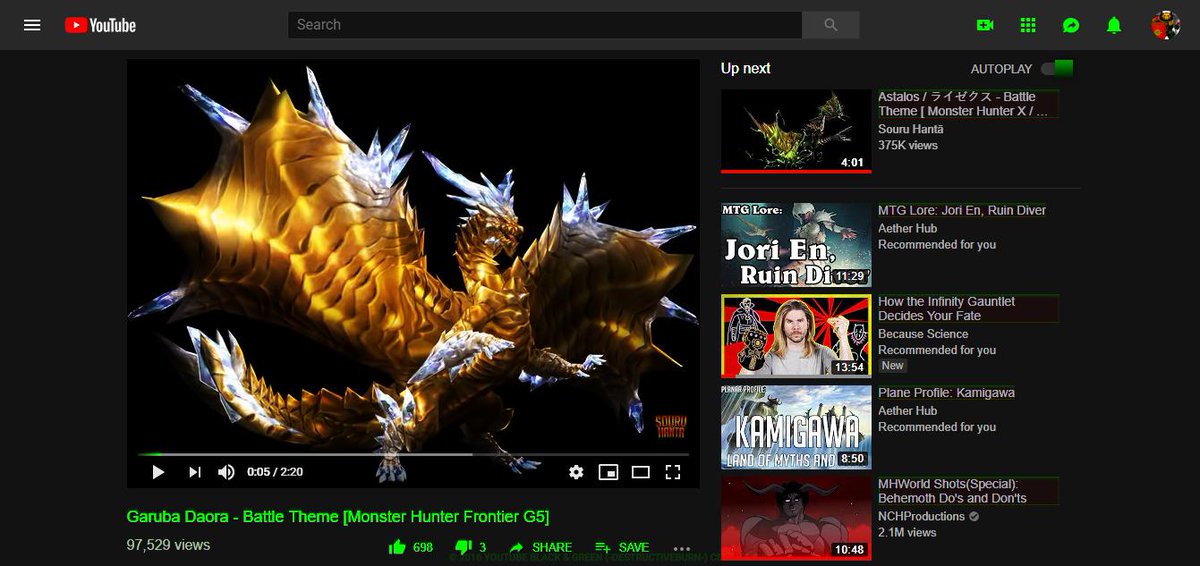Click the magnifier search button
Screen dimensions: 1200x566
pos(831,25)
